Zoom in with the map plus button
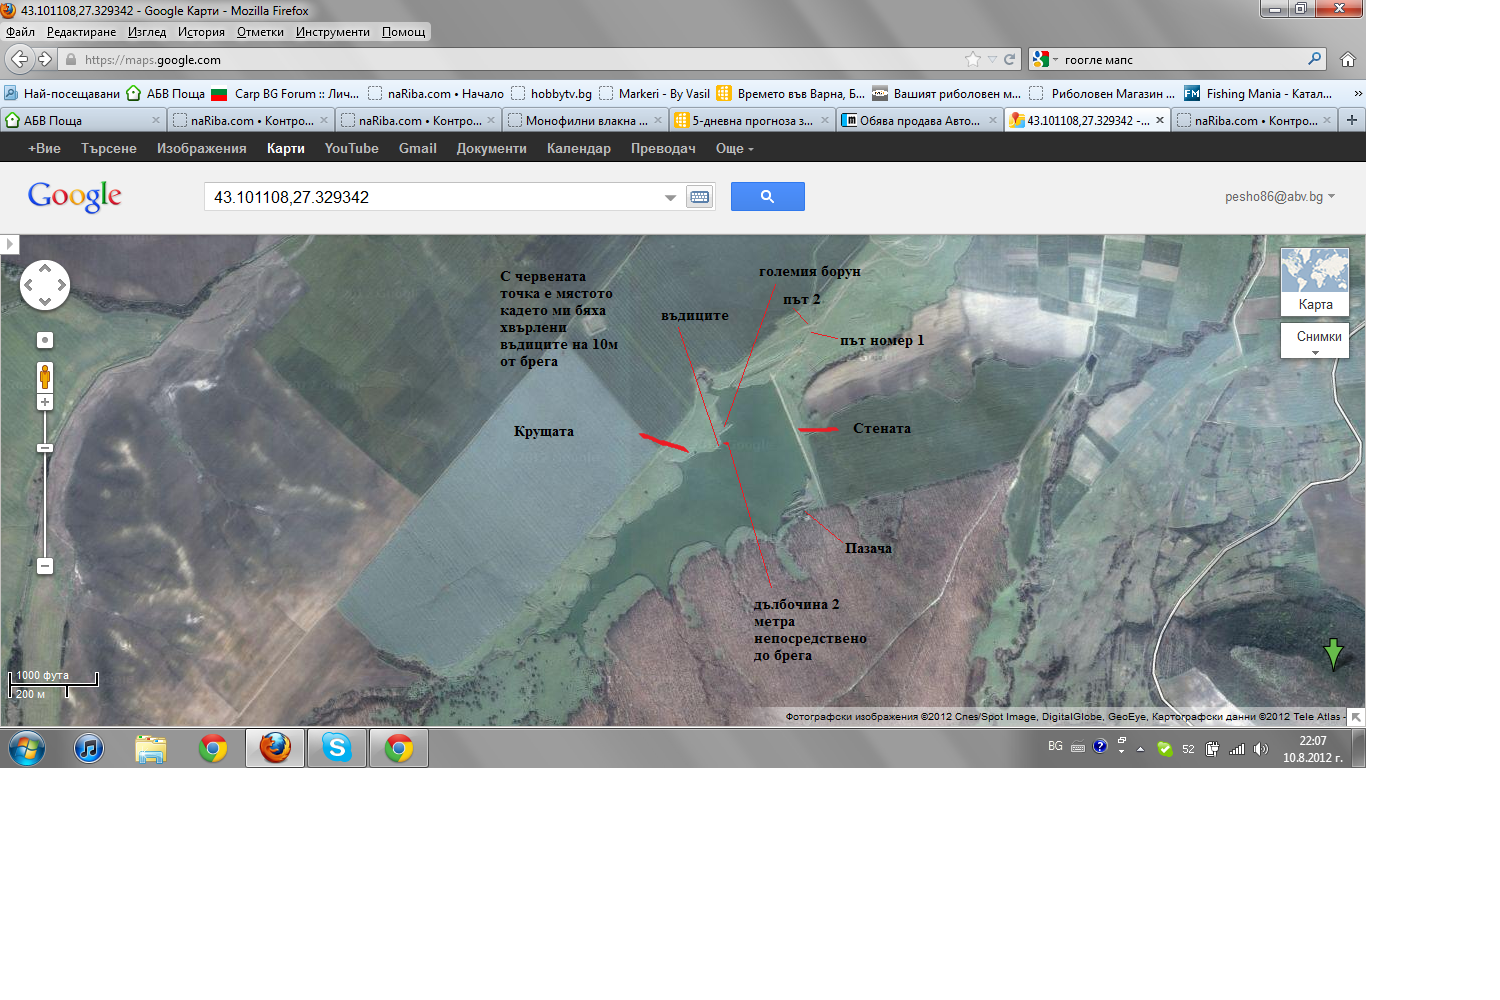The height and width of the screenshot is (1000, 1500). (45, 402)
